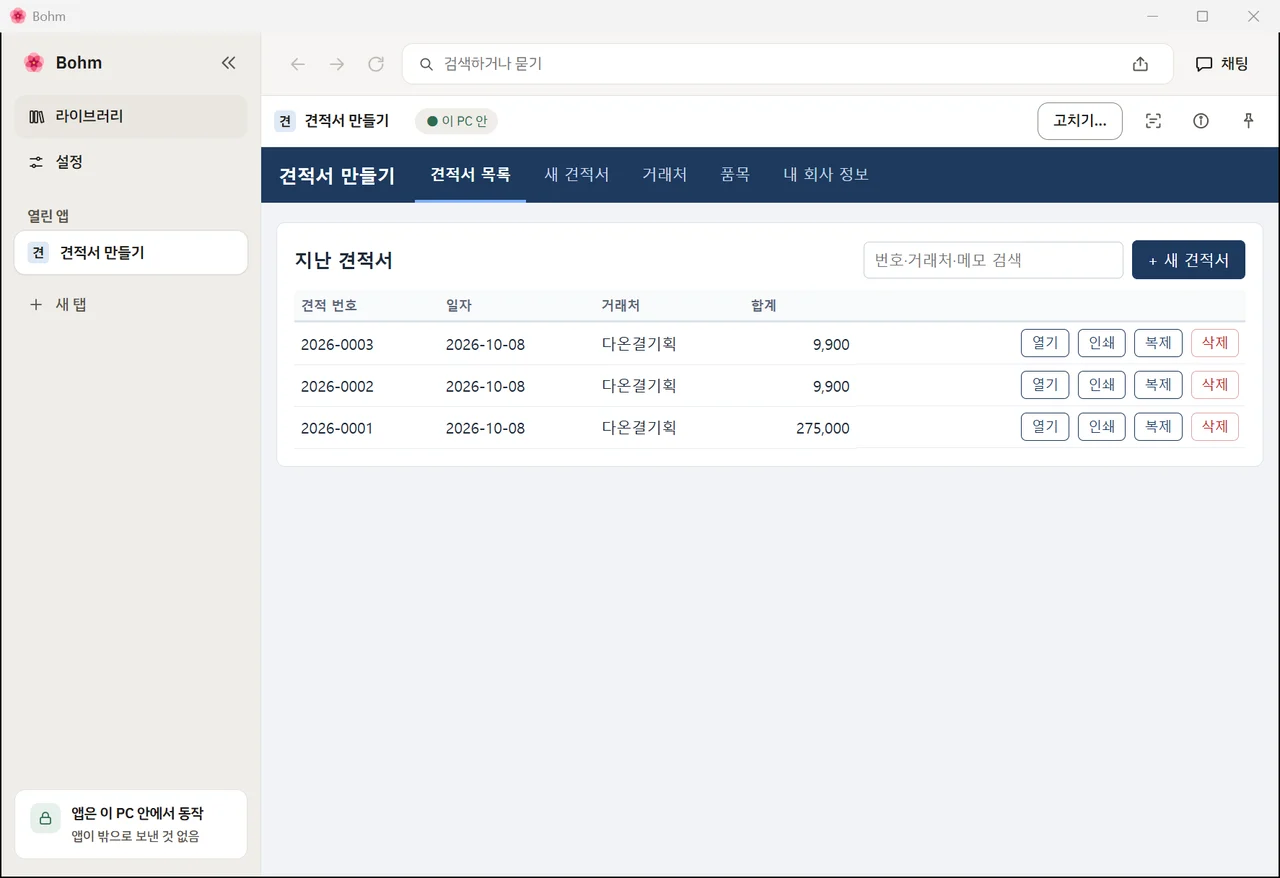Screen dimensions: 1280x878
Task: Switch to the 내 회사 정보 tab
Action: [826, 175]
